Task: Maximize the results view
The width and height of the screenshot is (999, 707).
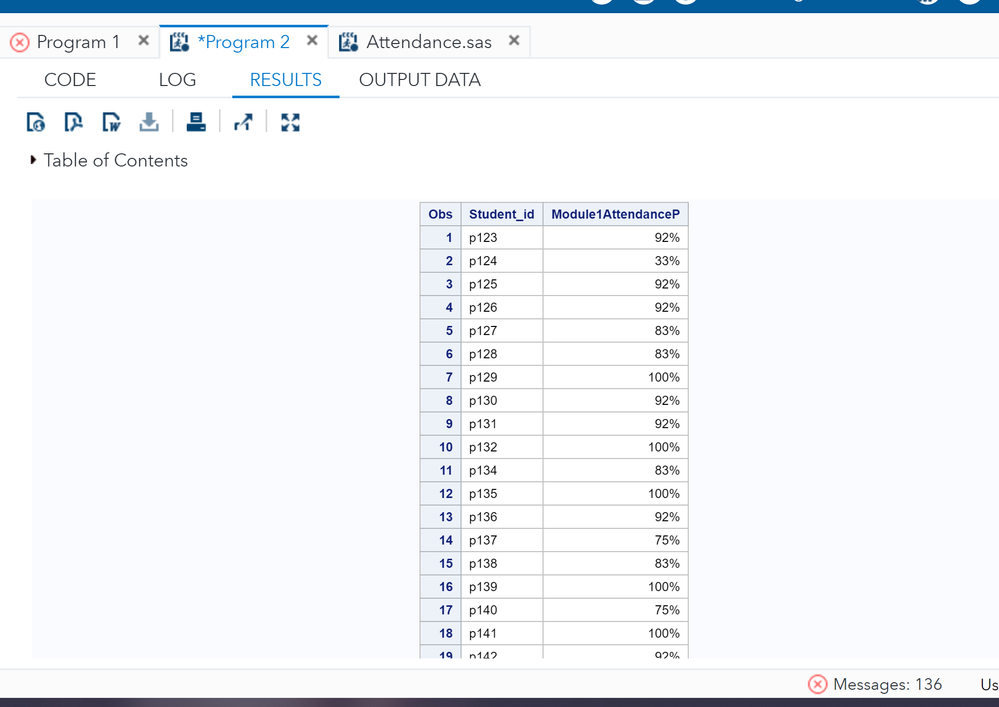Action: 290,122
